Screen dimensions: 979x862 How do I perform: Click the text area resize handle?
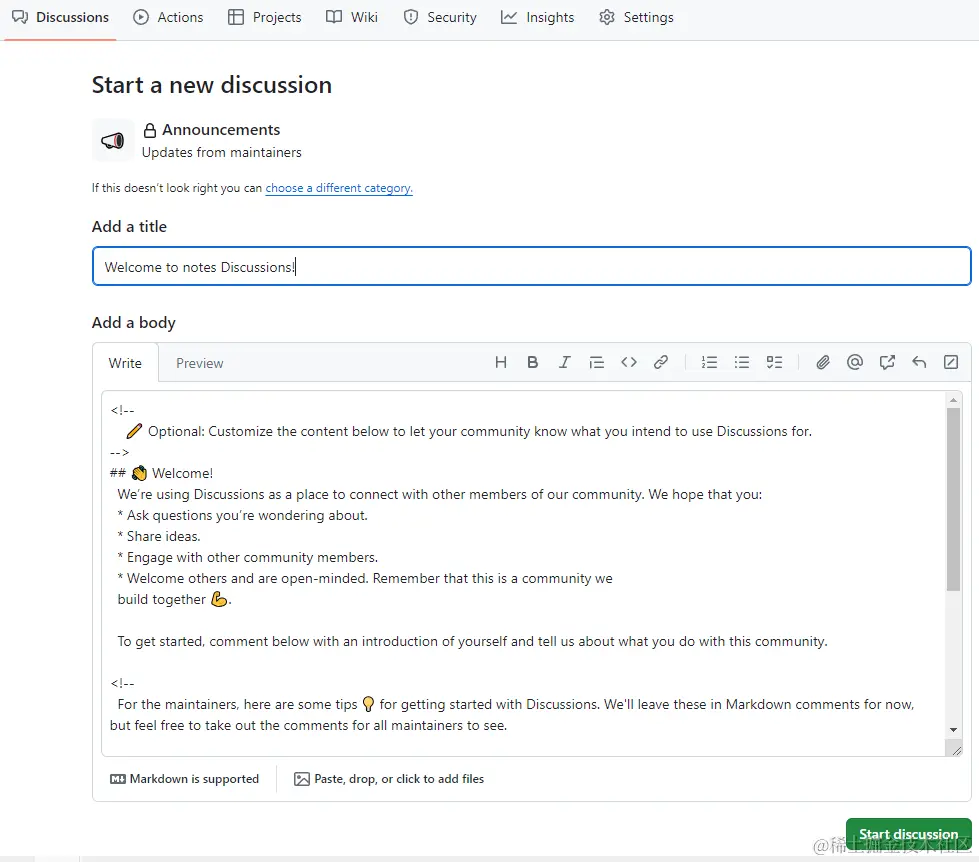coord(956,750)
